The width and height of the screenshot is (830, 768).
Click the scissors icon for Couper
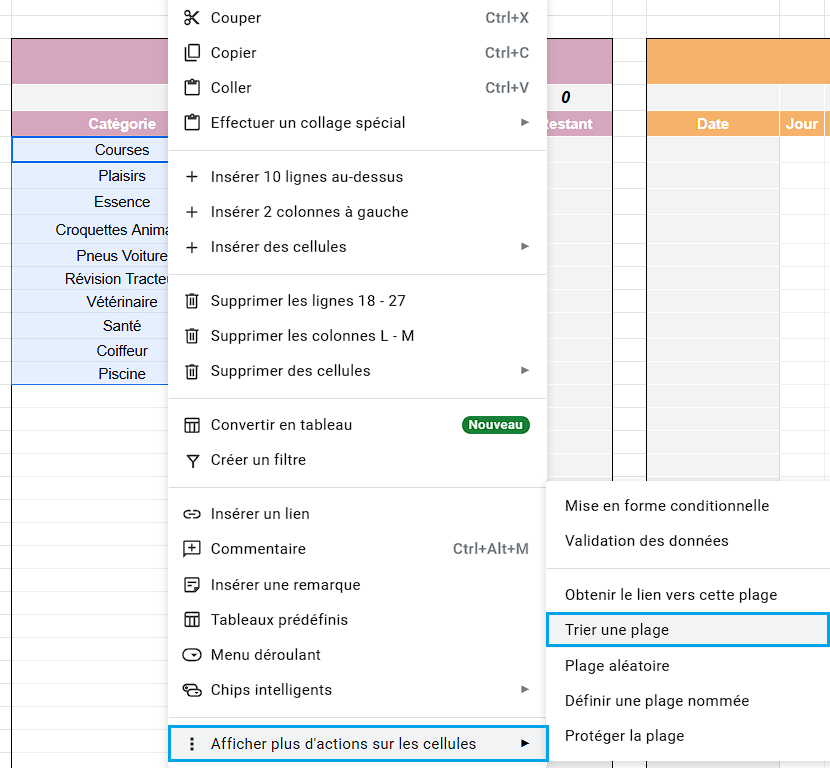[x=192, y=18]
